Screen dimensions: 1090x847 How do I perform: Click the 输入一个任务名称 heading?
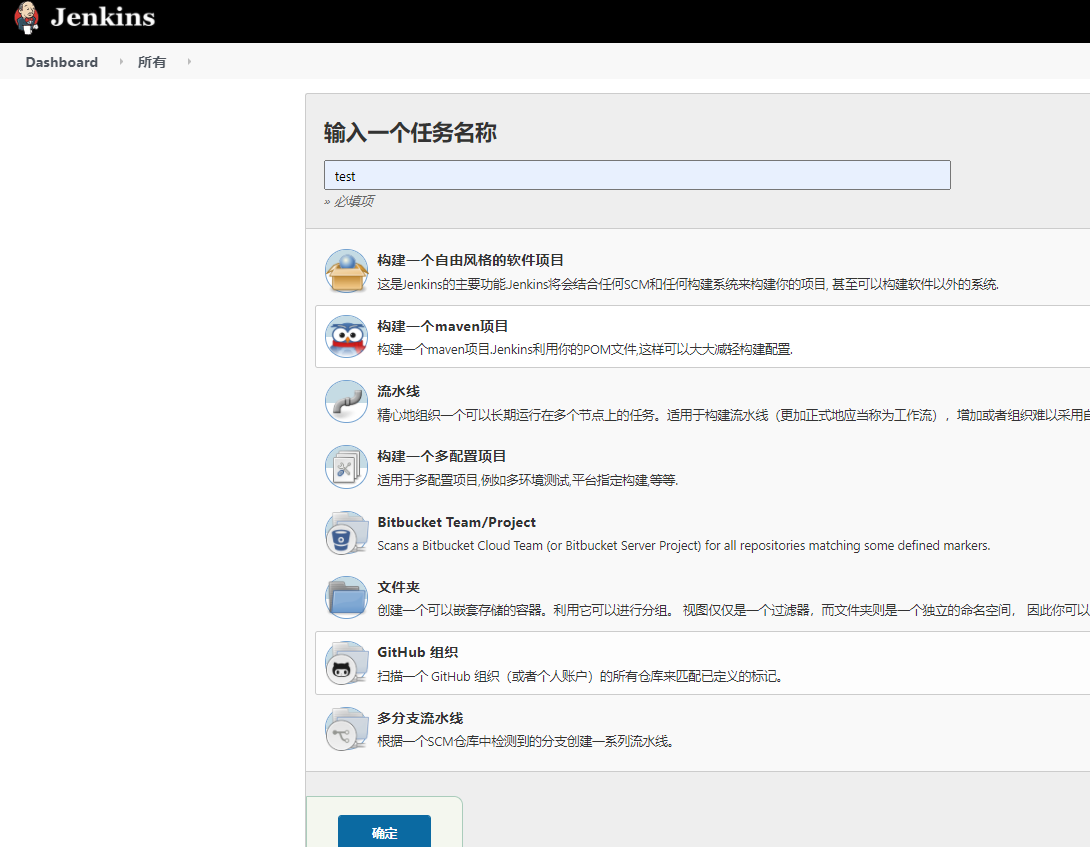410,132
